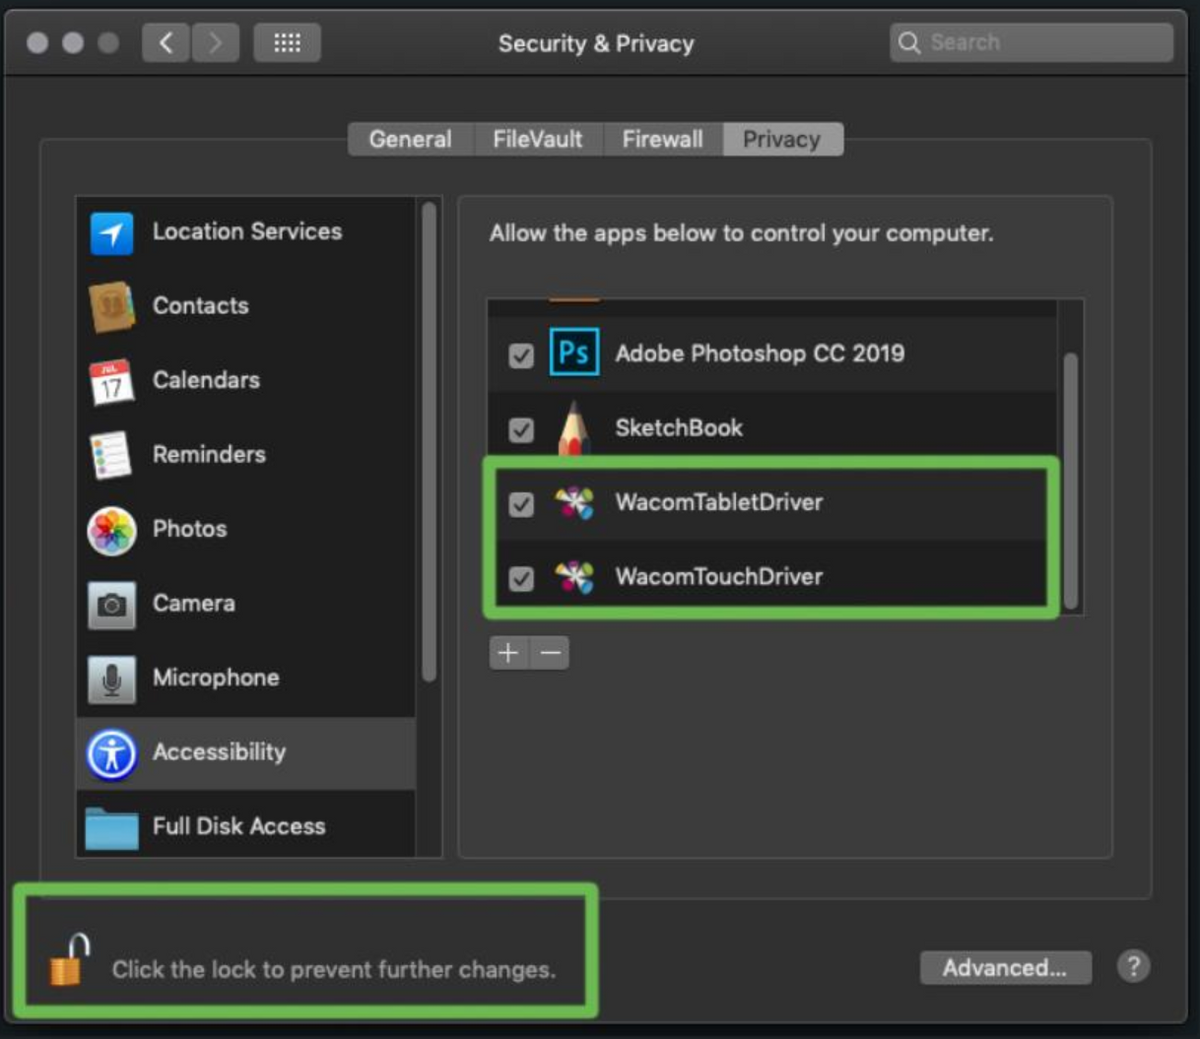Switch to the FileVault tab
The height and width of the screenshot is (1039, 1200).
tap(537, 140)
